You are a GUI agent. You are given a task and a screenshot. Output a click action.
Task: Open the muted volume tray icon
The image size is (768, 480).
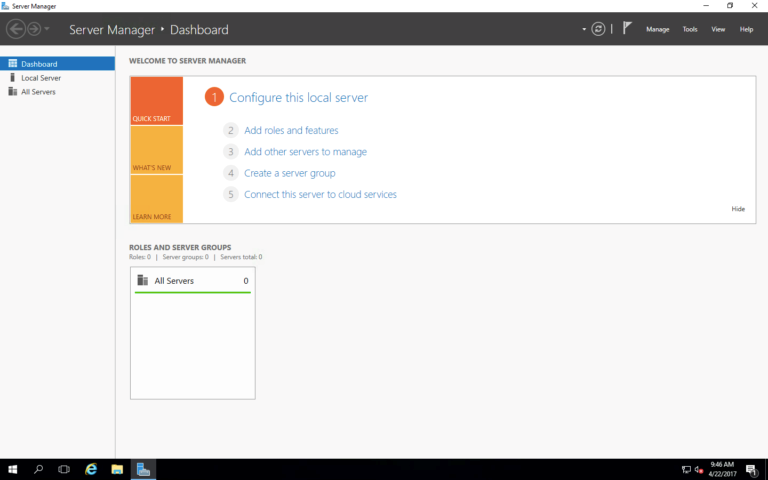pyautogui.click(x=699, y=470)
